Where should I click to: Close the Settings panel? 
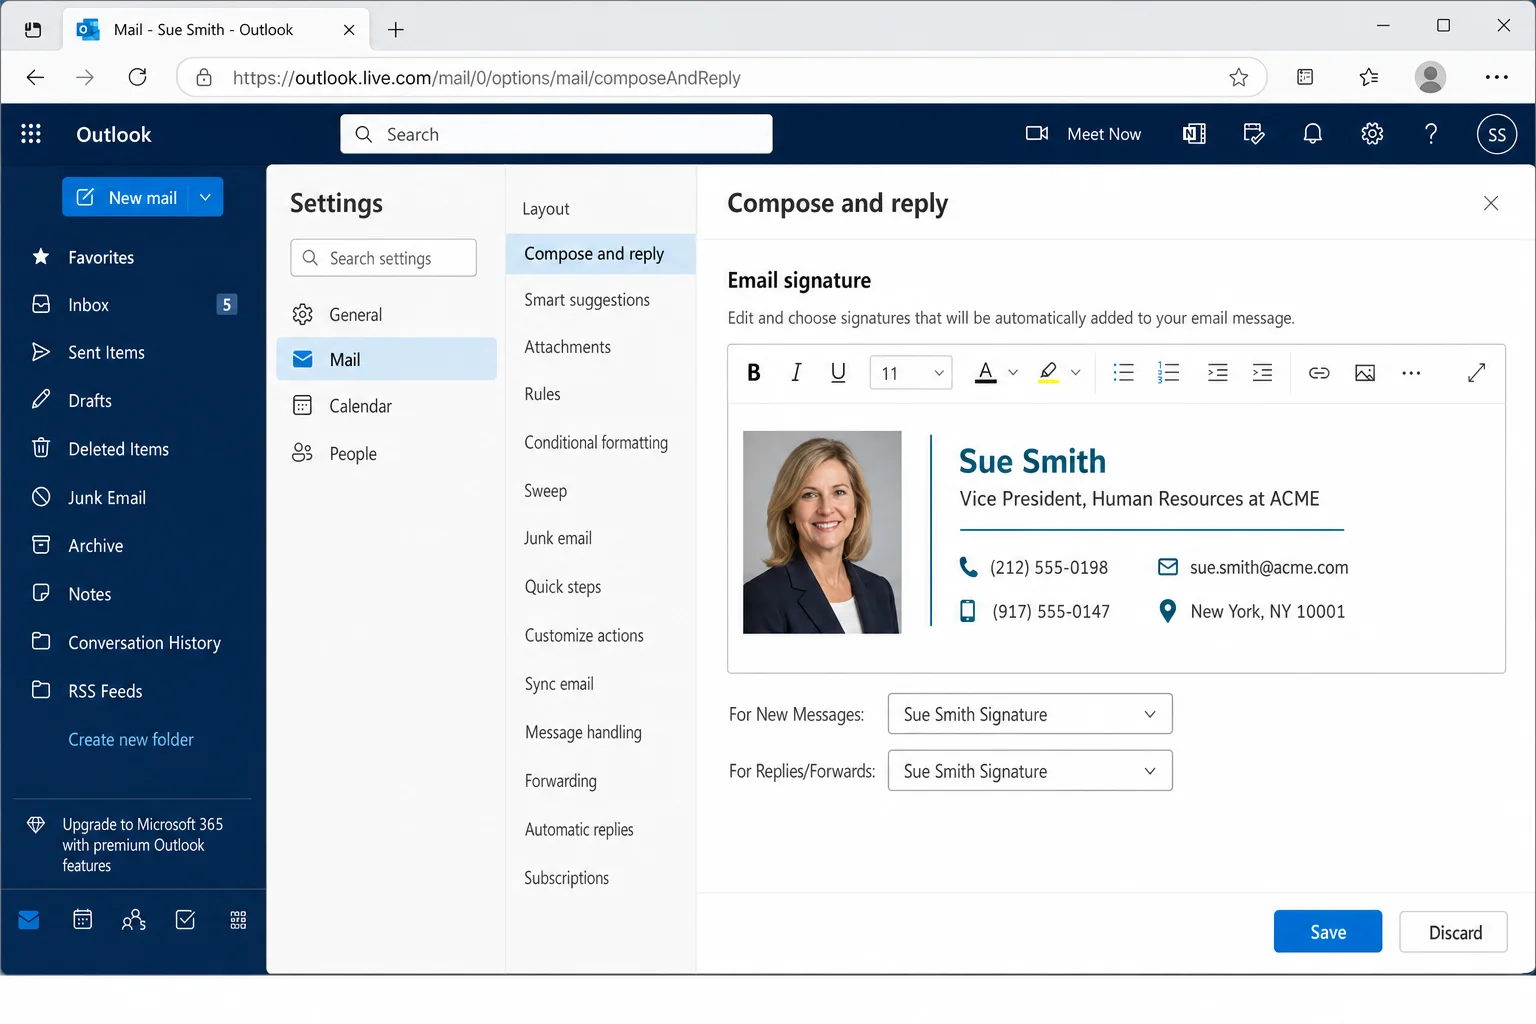coord(1491,203)
